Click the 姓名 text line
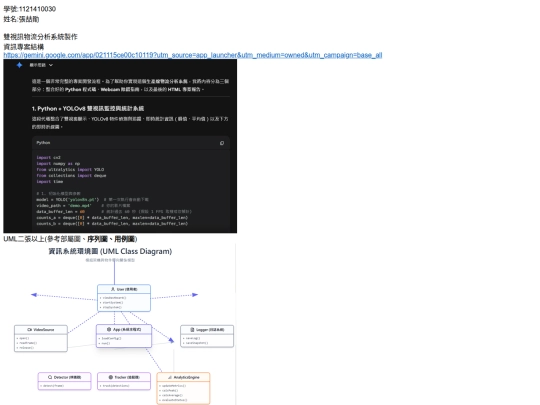 (21, 19)
